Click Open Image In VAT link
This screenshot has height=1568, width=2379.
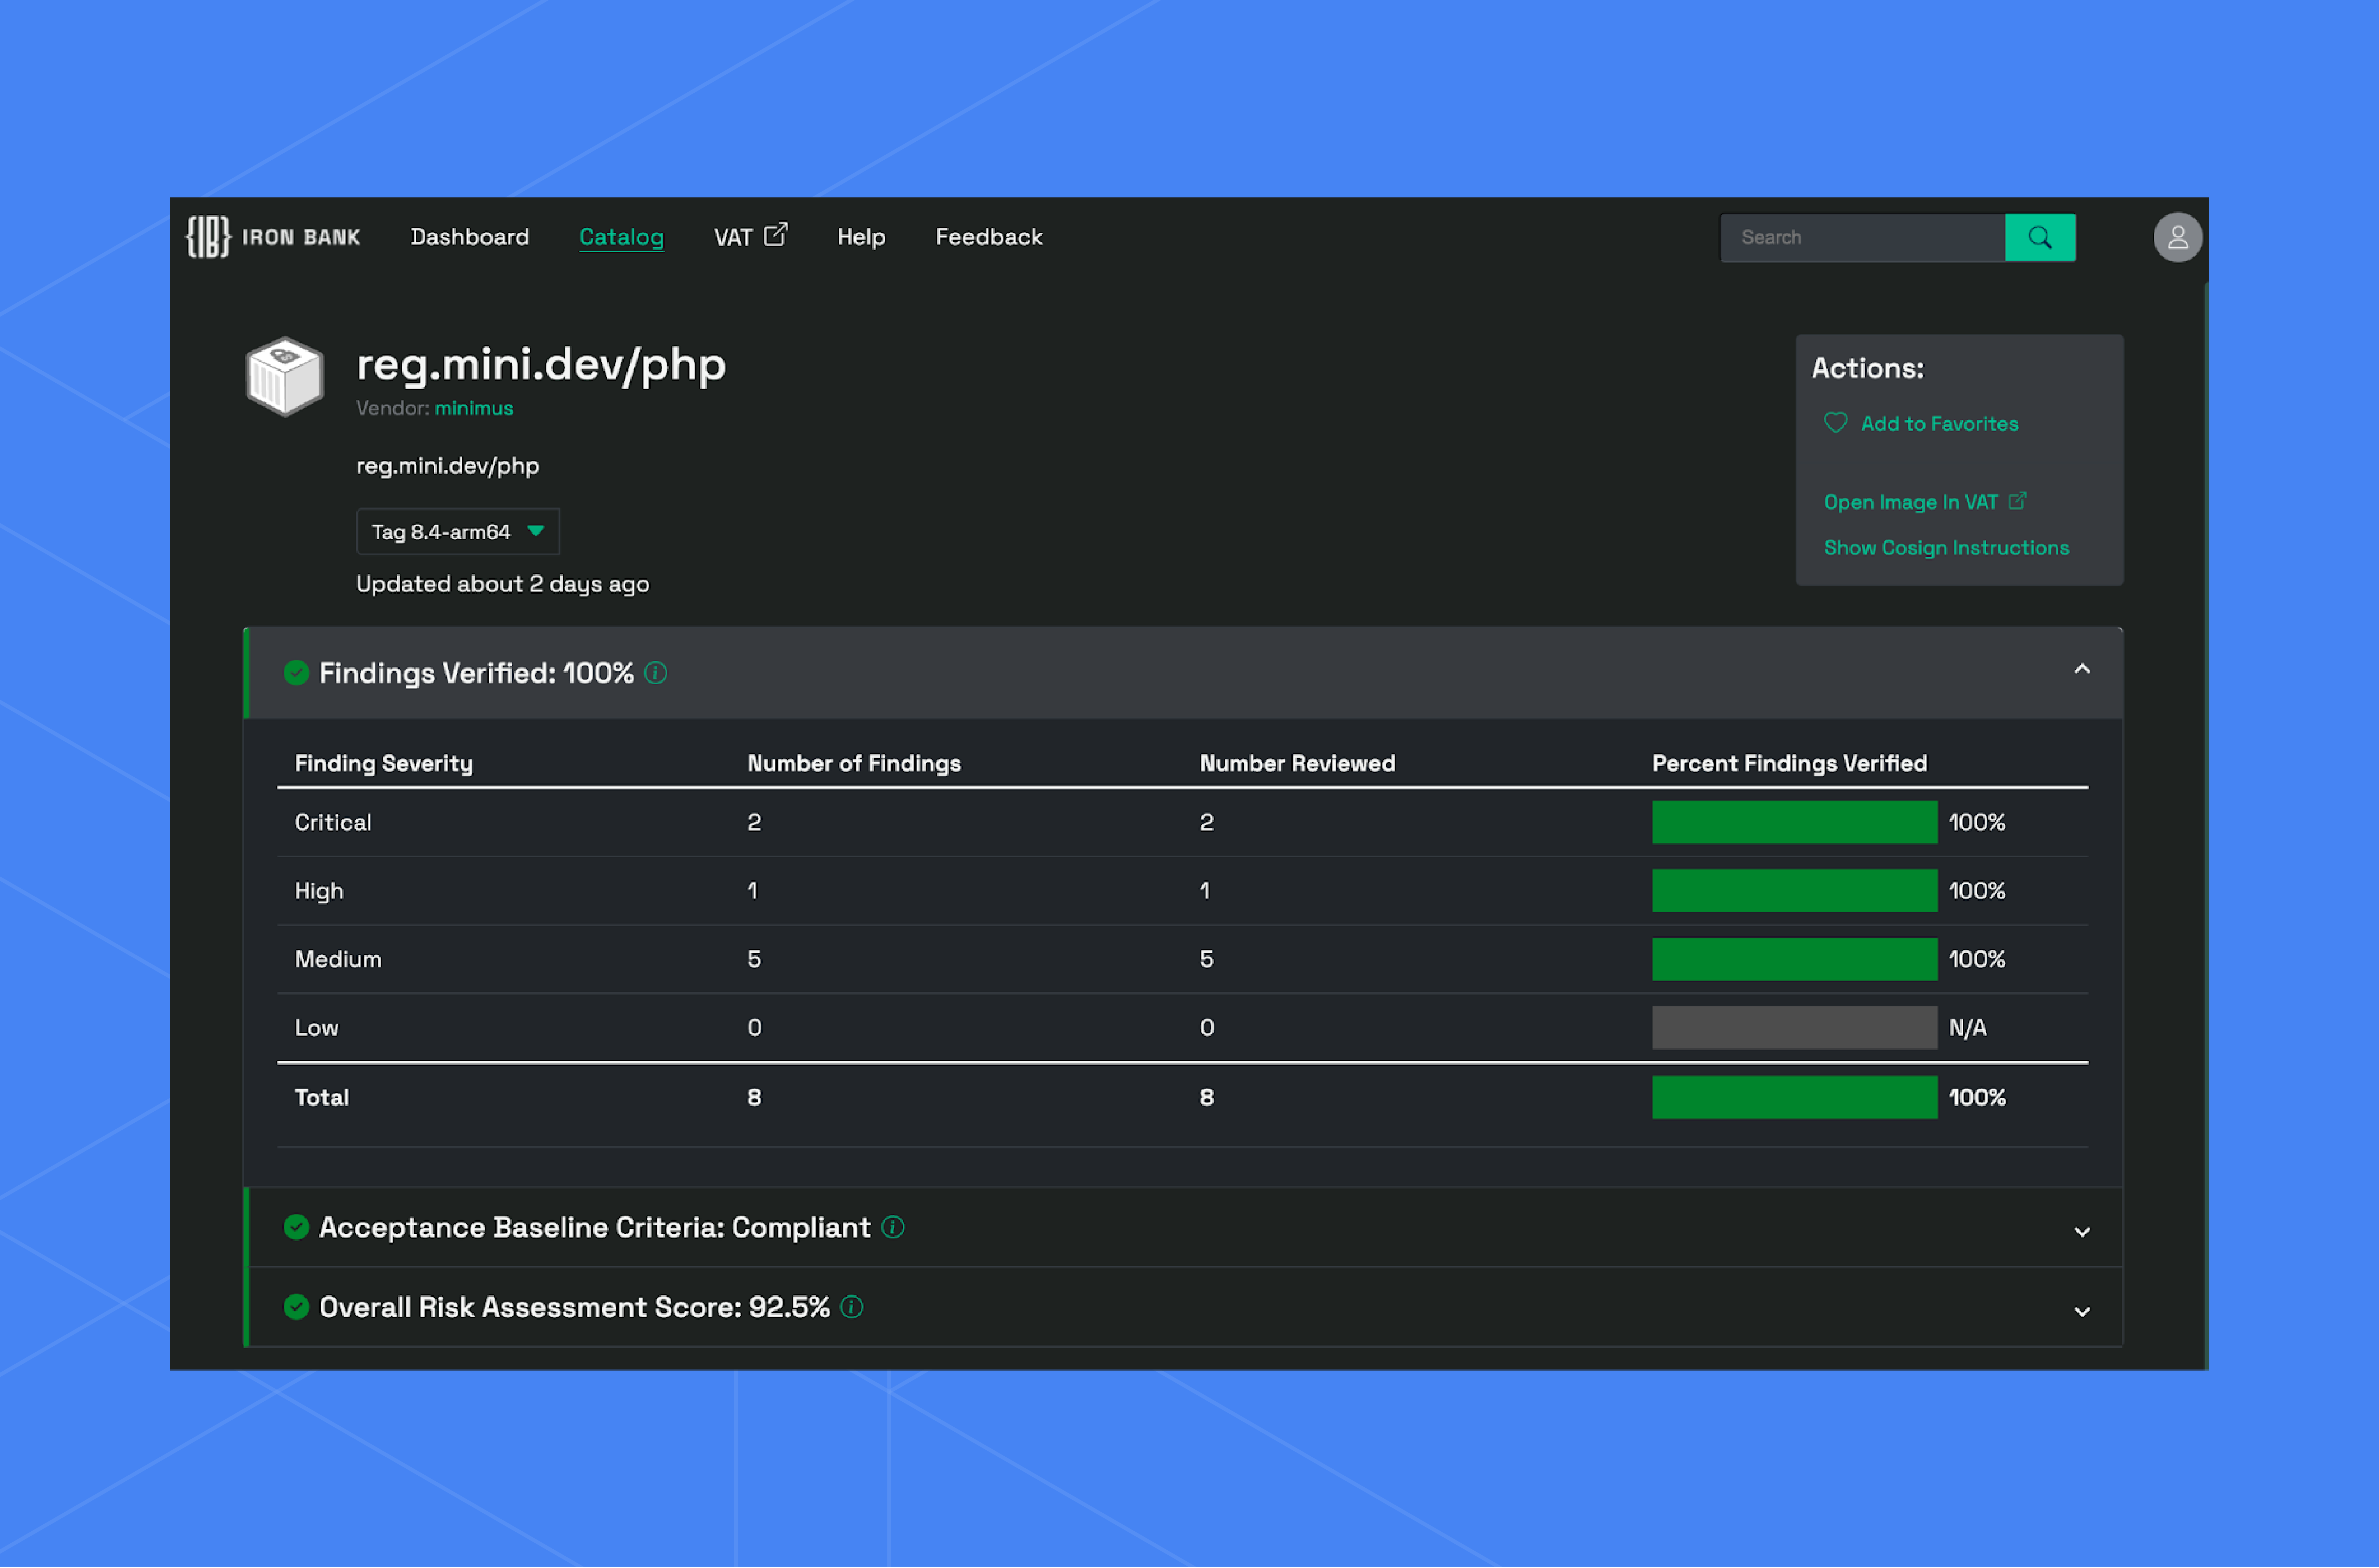[1911, 503]
